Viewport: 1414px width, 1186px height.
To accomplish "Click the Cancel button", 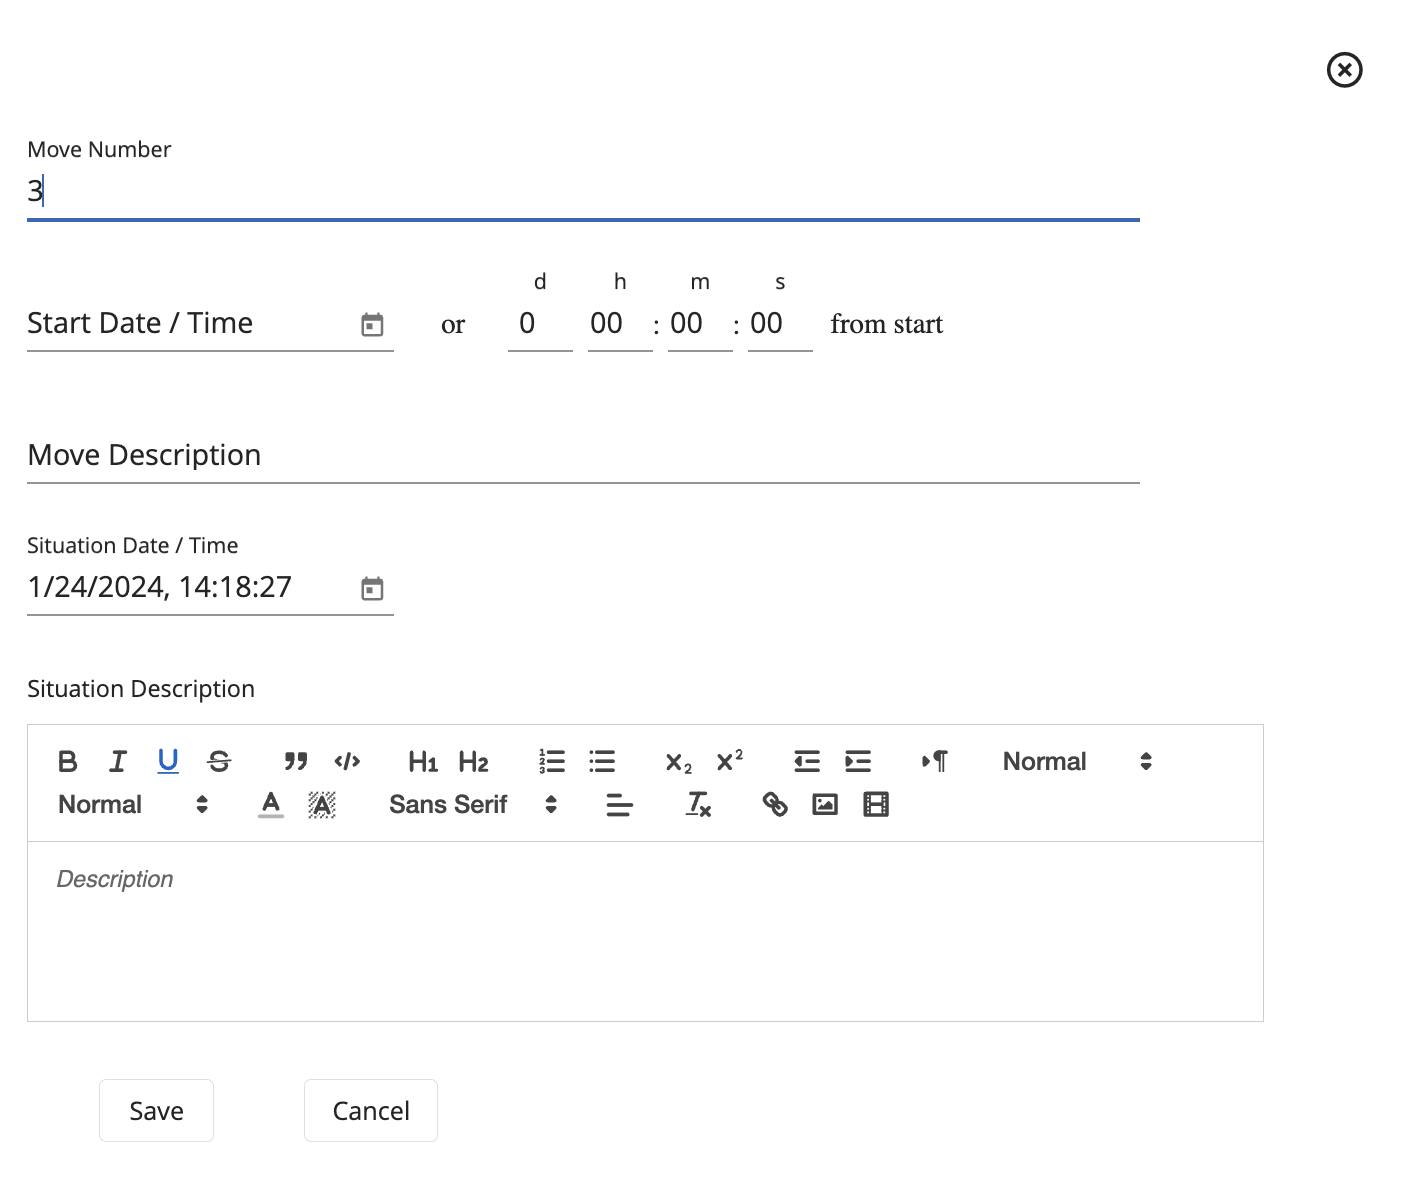I will [371, 1111].
